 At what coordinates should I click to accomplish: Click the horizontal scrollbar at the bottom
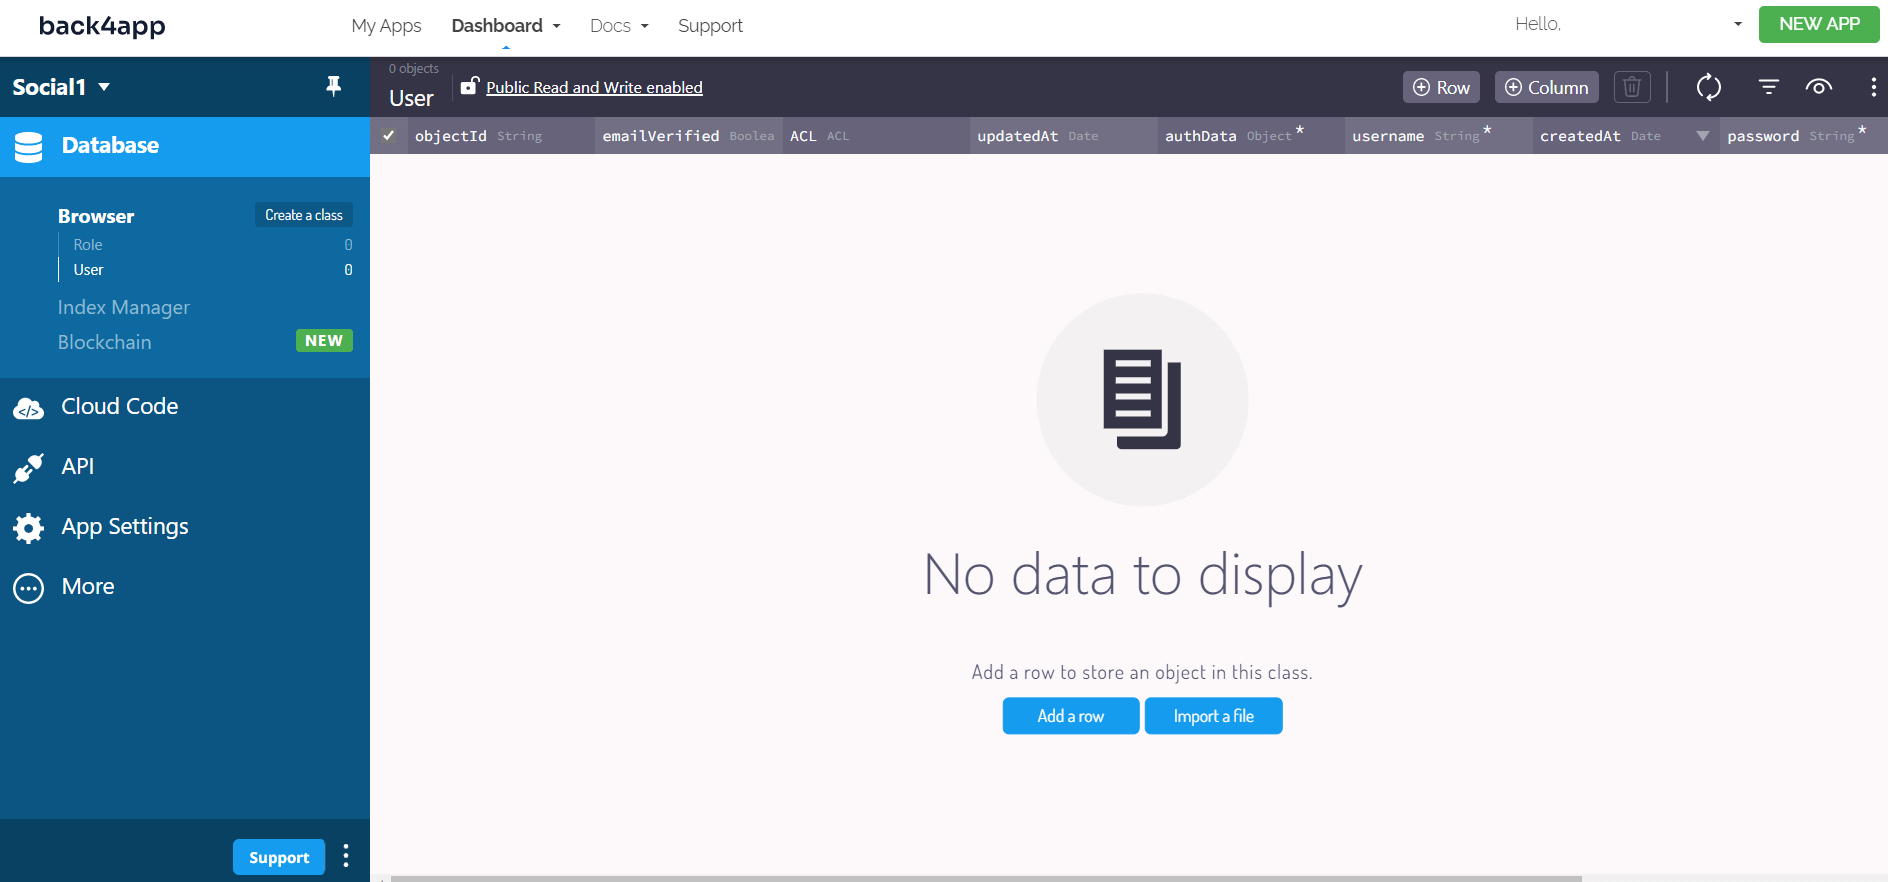(985, 878)
